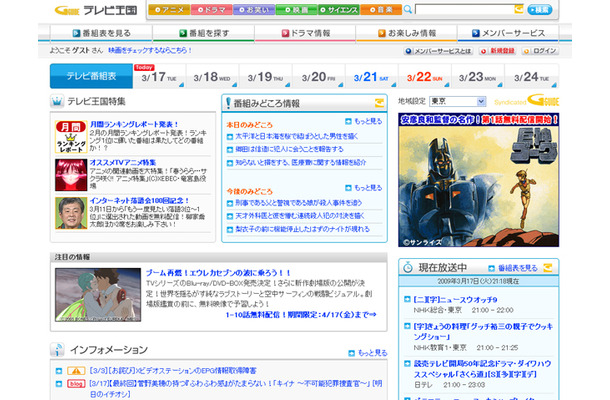Screen dimensions: 610x400
Task: Select the テレビ番組表 tab
Action: point(91,76)
